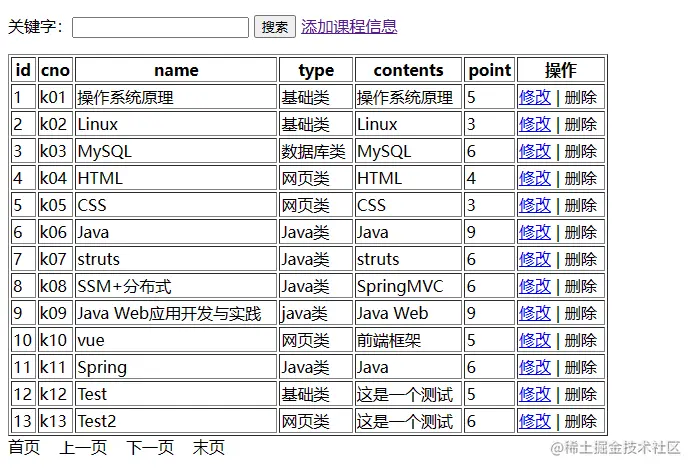Click the point column header
The image size is (695, 470).
490,70
